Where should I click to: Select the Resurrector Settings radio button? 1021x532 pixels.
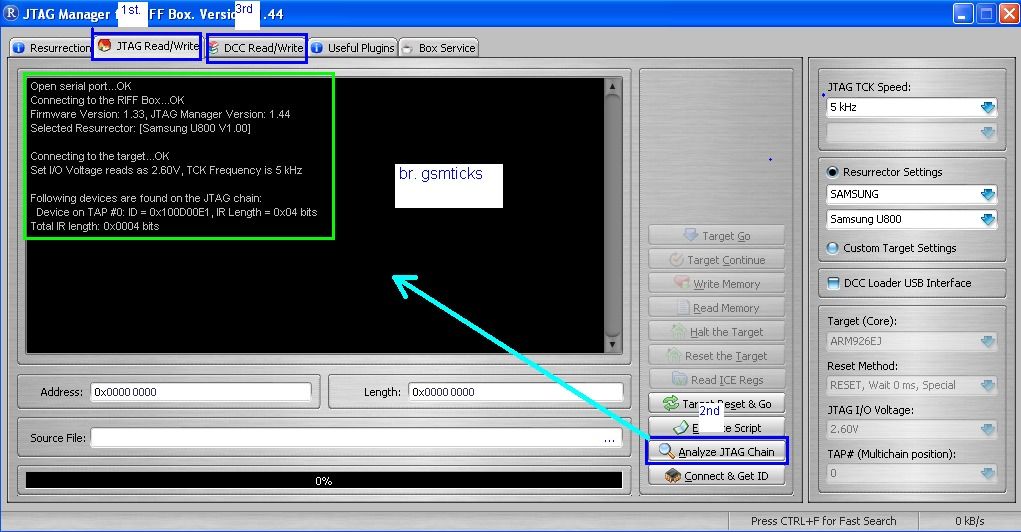833,172
